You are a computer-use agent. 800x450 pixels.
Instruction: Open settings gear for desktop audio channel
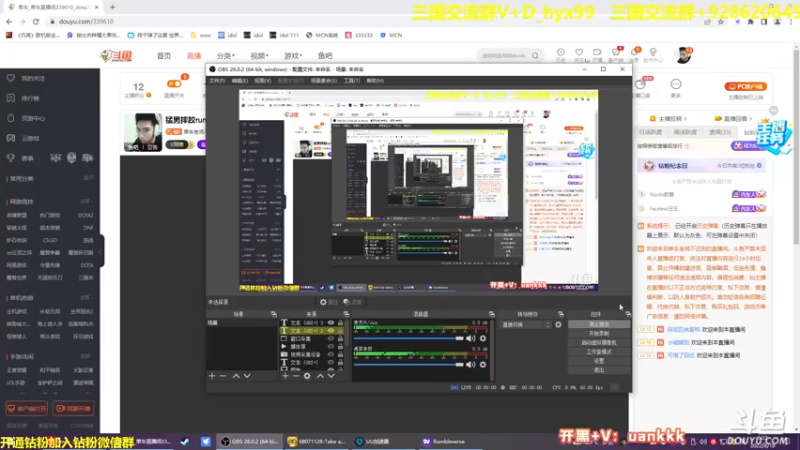(x=483, y=364)
